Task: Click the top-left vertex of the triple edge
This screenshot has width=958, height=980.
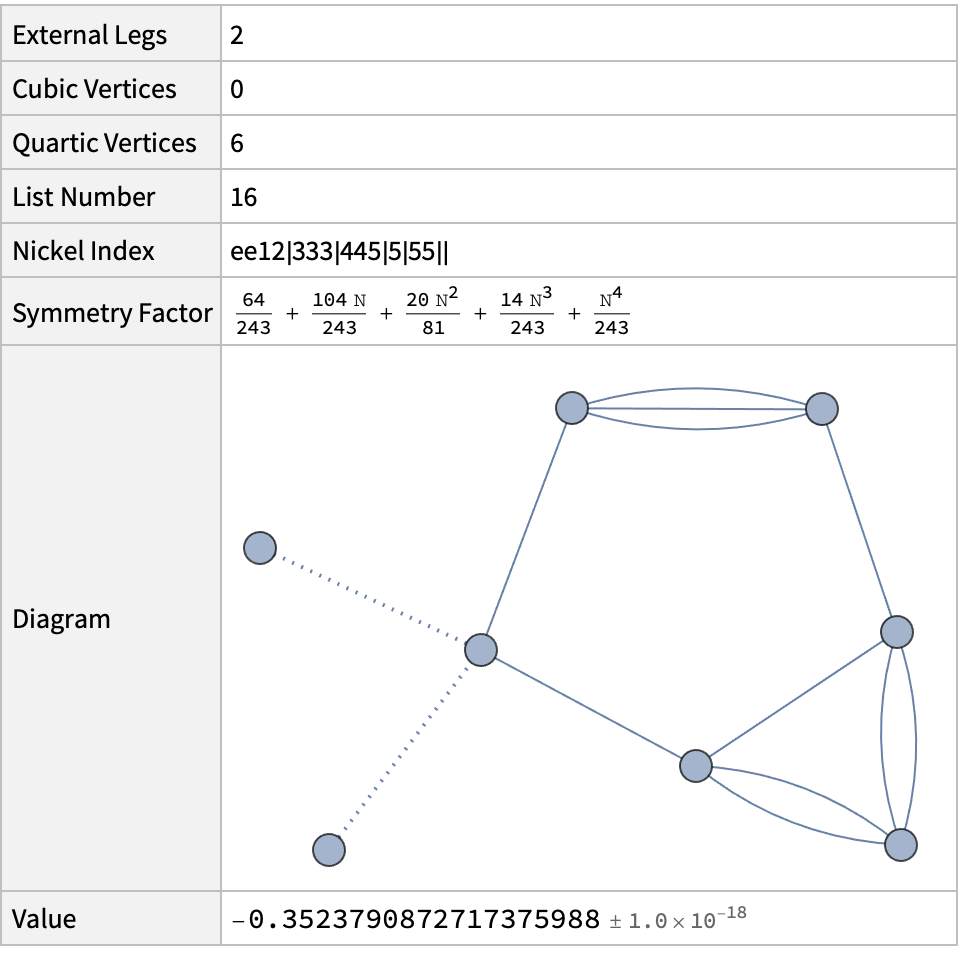Action: point(571,408)
